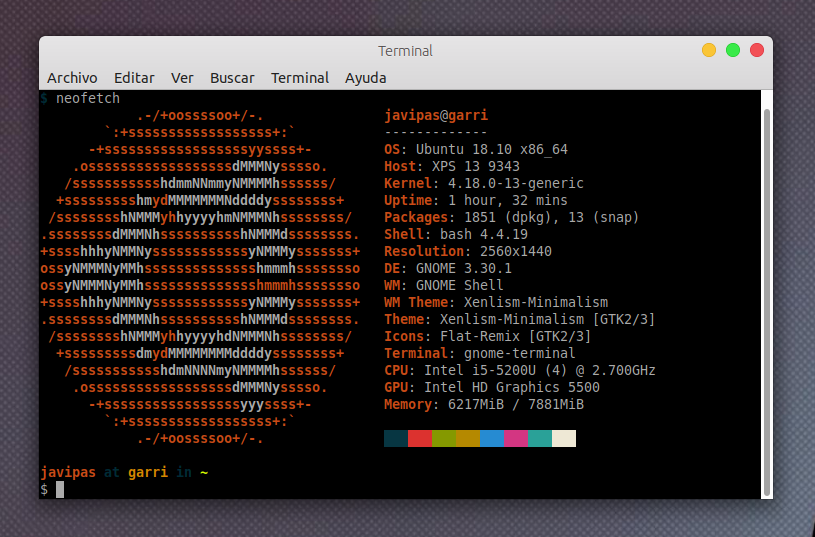This screenshot has width=815, height=537.
Task: Click the red color block in neofetch palette
Action: [420, 438]
